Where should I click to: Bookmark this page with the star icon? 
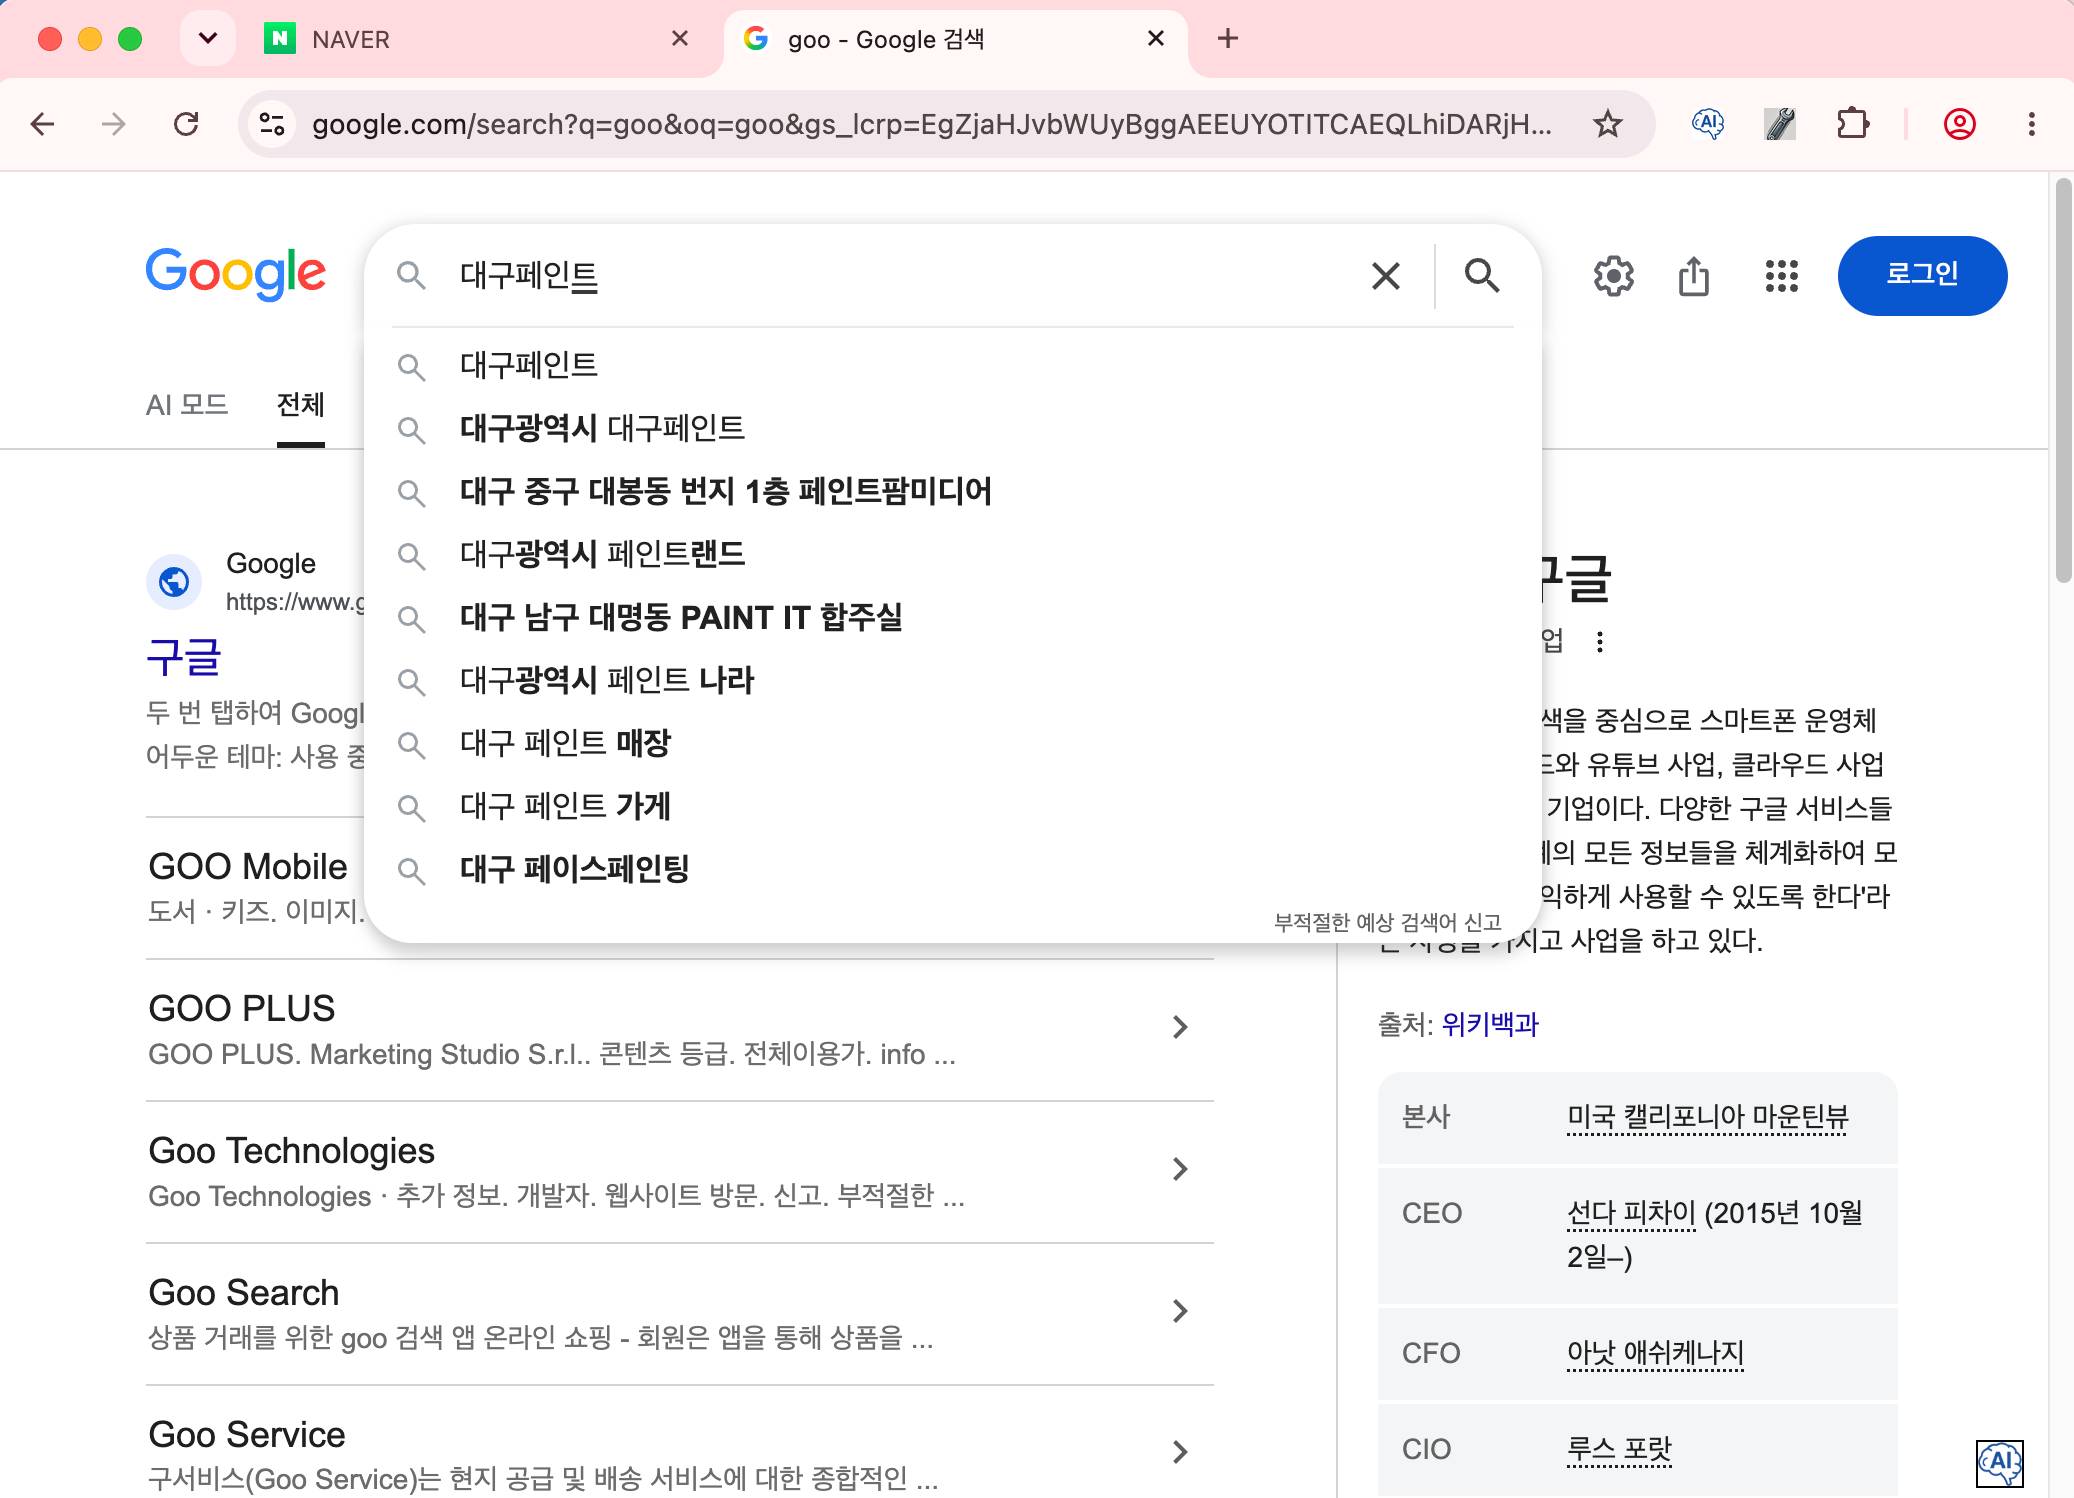[x=1607, y=124]
